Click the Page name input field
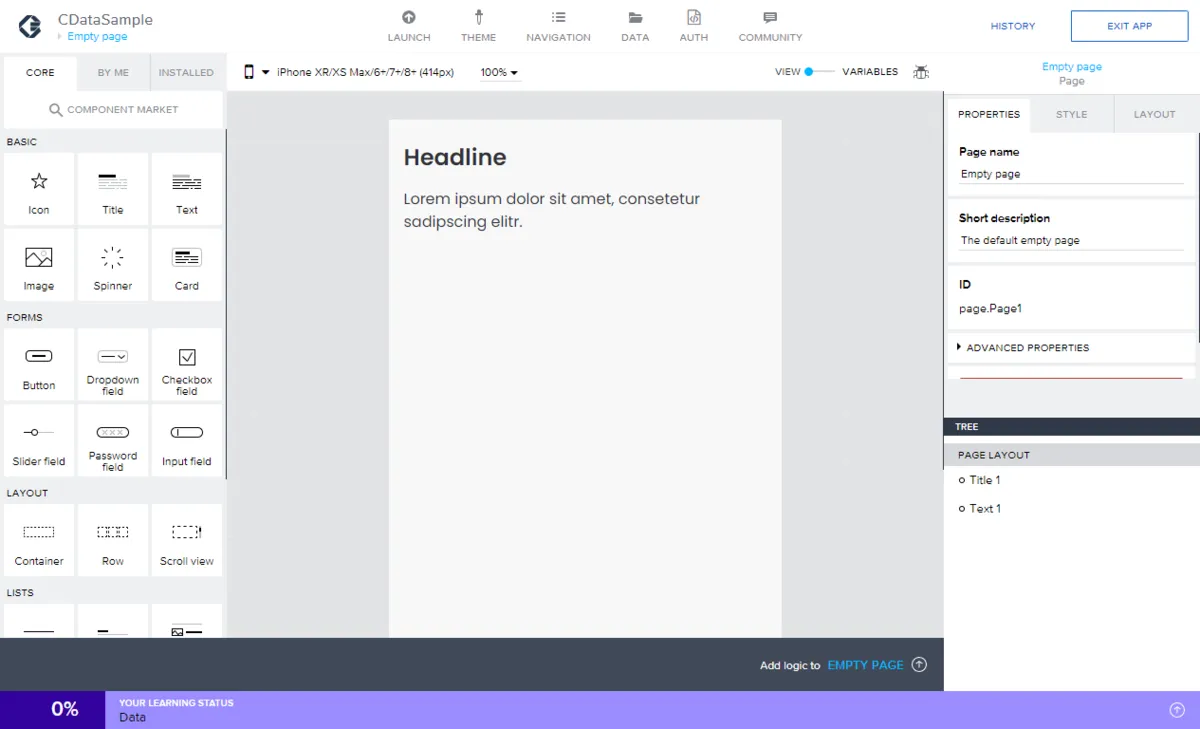Viewport: 1200px width, 729px height. tap(1070, 174)
